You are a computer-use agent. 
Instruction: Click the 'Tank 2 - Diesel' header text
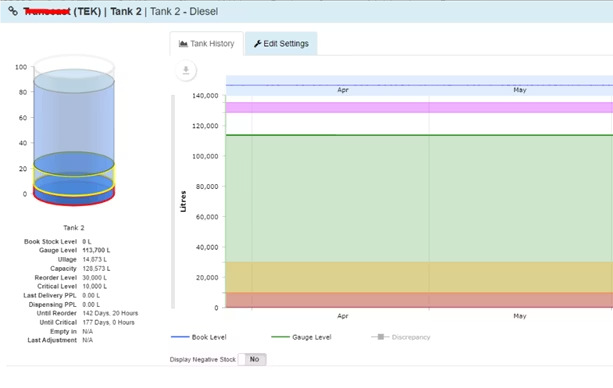pyautogui.click(x=184, y=11)
